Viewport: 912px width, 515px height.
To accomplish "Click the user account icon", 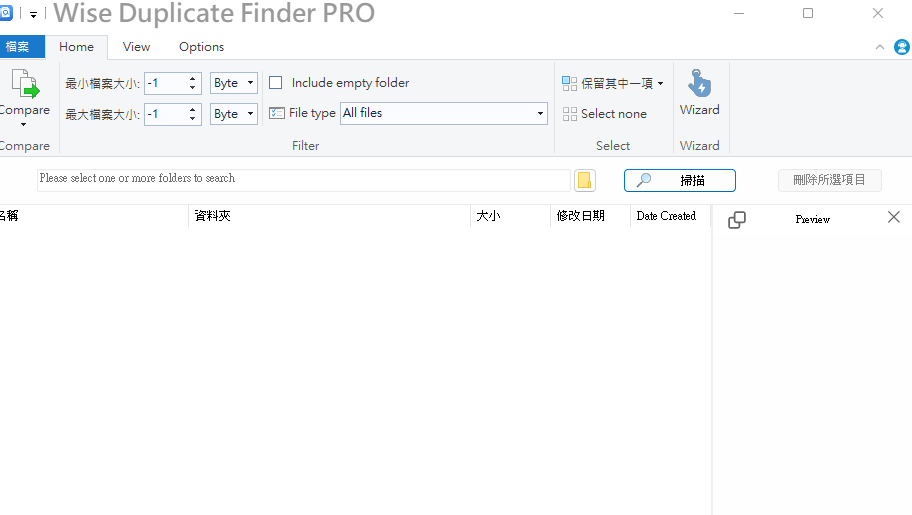I will (x=902, y=47).
